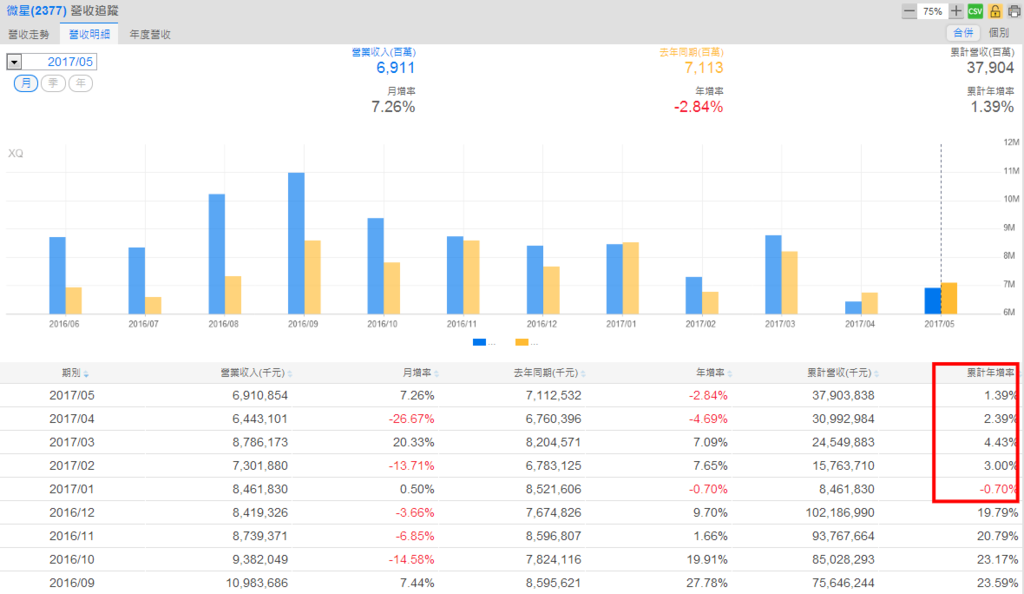Click the 2016/09 chart axis label
The height and width of the screenshot is (594, 1024).
(x=303, y=324)
